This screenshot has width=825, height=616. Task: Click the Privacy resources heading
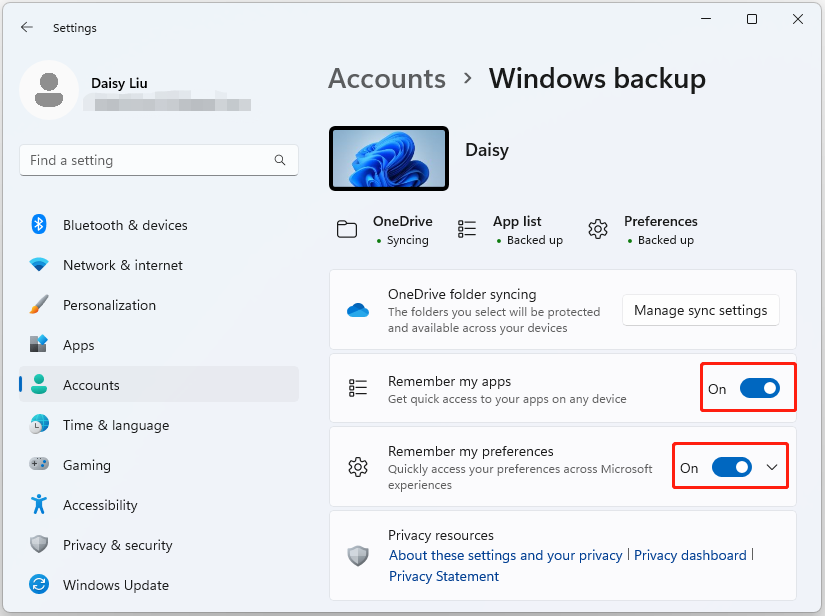pos(440,535)
